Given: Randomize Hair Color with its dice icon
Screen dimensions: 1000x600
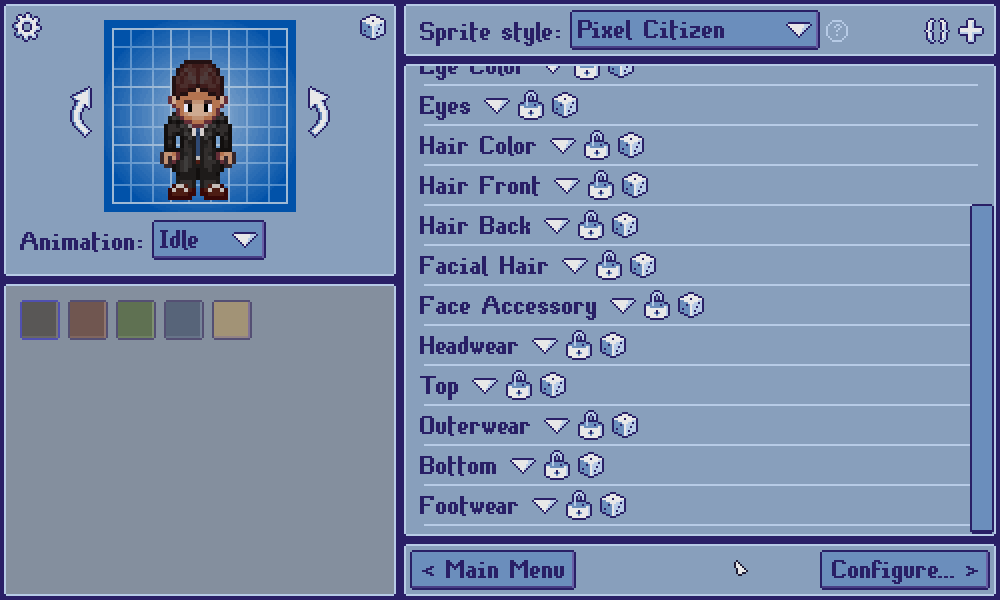Looking at the screenshot, I should 631,145.
